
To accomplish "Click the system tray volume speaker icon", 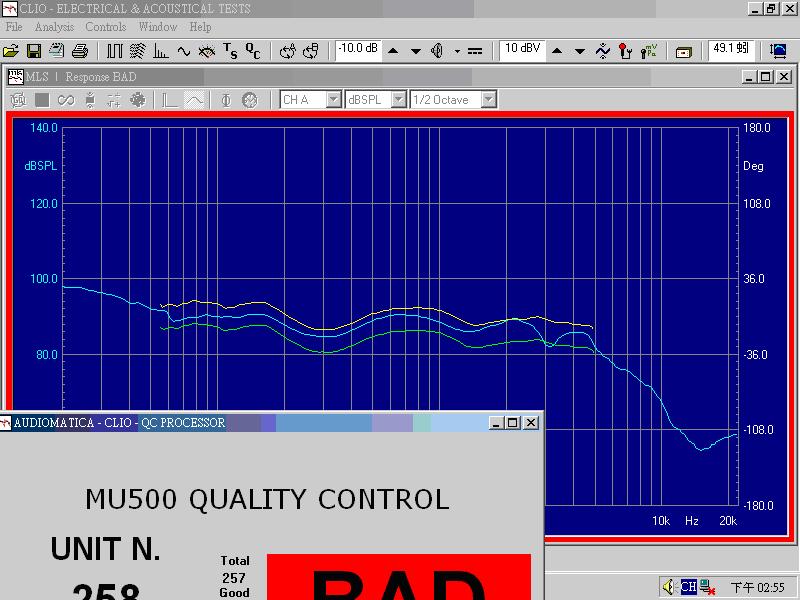I will 668,587.
